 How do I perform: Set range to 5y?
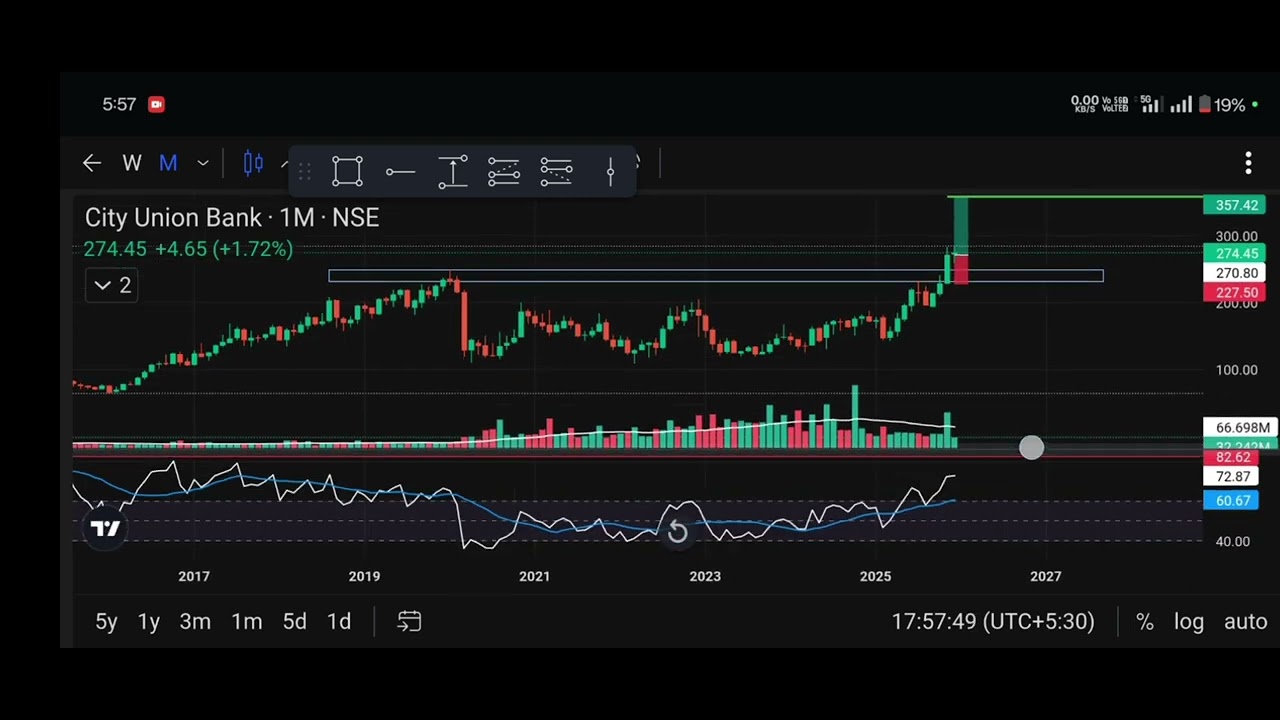click(106, 622)
